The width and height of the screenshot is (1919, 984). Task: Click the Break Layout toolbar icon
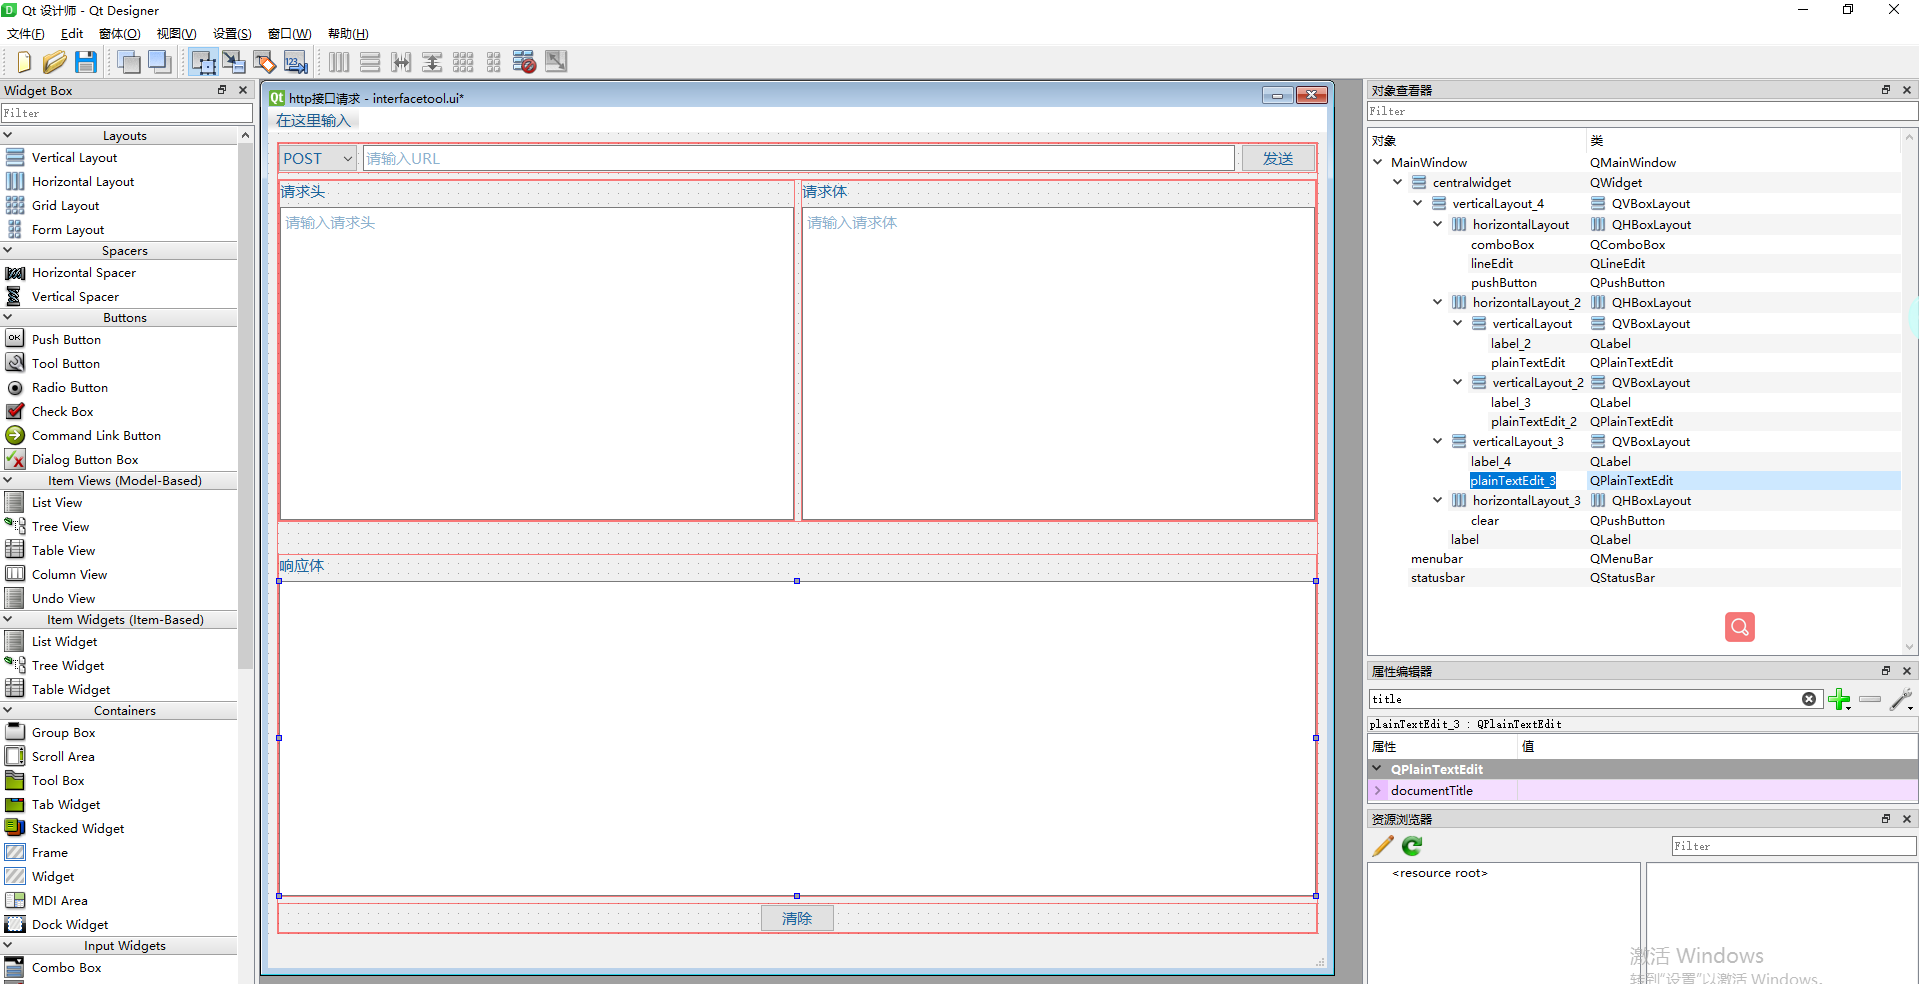click(x=524, y=62)
